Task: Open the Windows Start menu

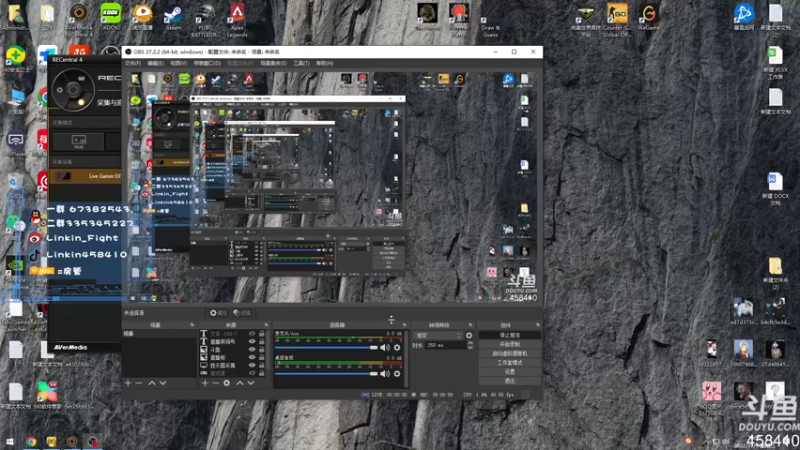Action: tap(10, 441)
